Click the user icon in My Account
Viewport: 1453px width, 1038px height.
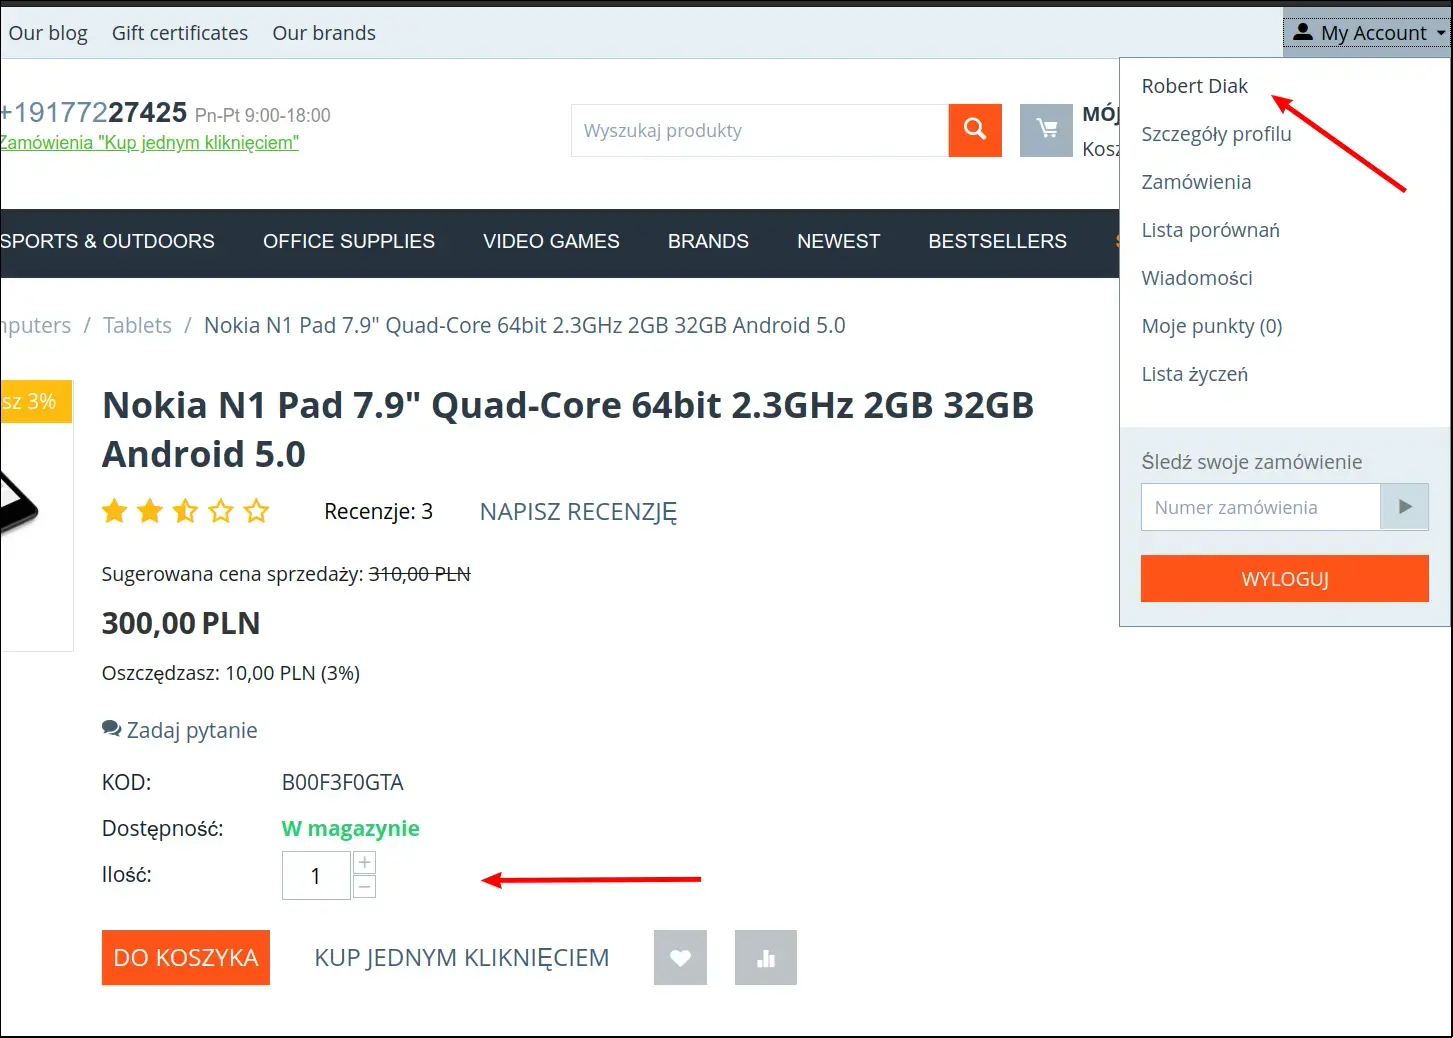coord(1302,32)
